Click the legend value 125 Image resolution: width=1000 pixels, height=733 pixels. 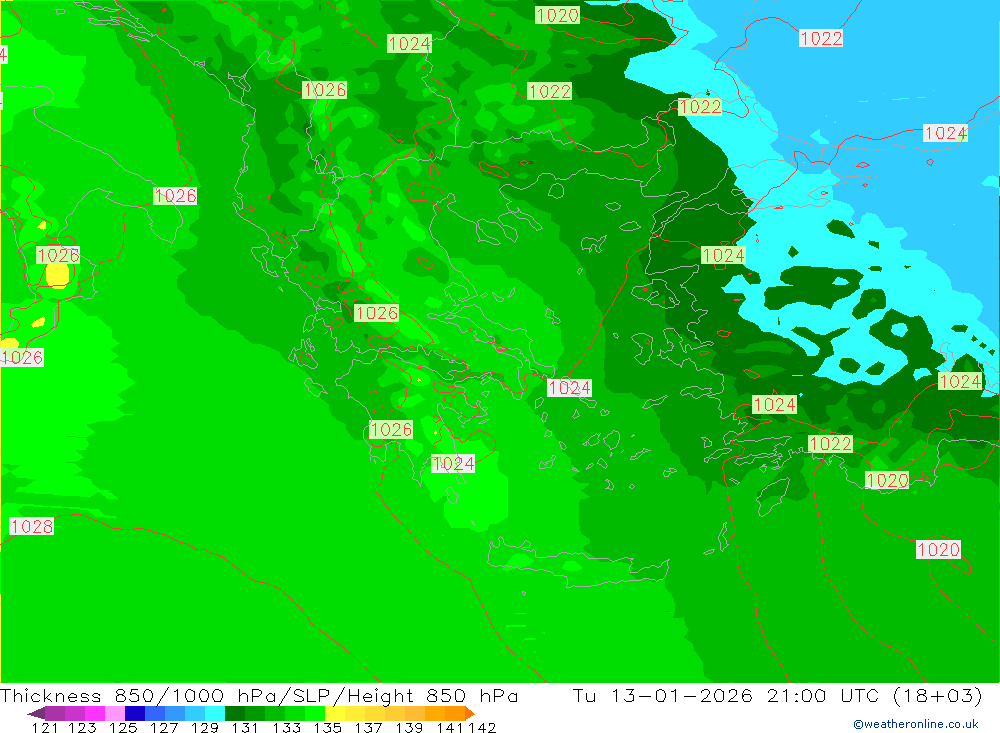[x=123, y=727]
